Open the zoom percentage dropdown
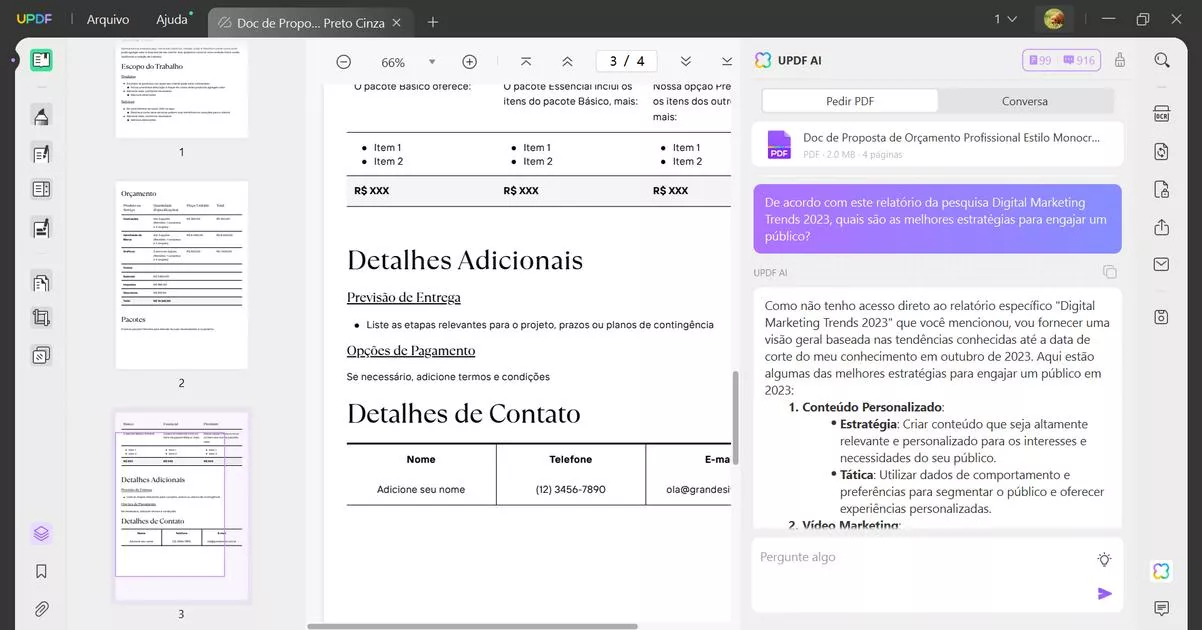Image resolution: width=1202 pixels, height=630 pixels. [x=431, y=61]
